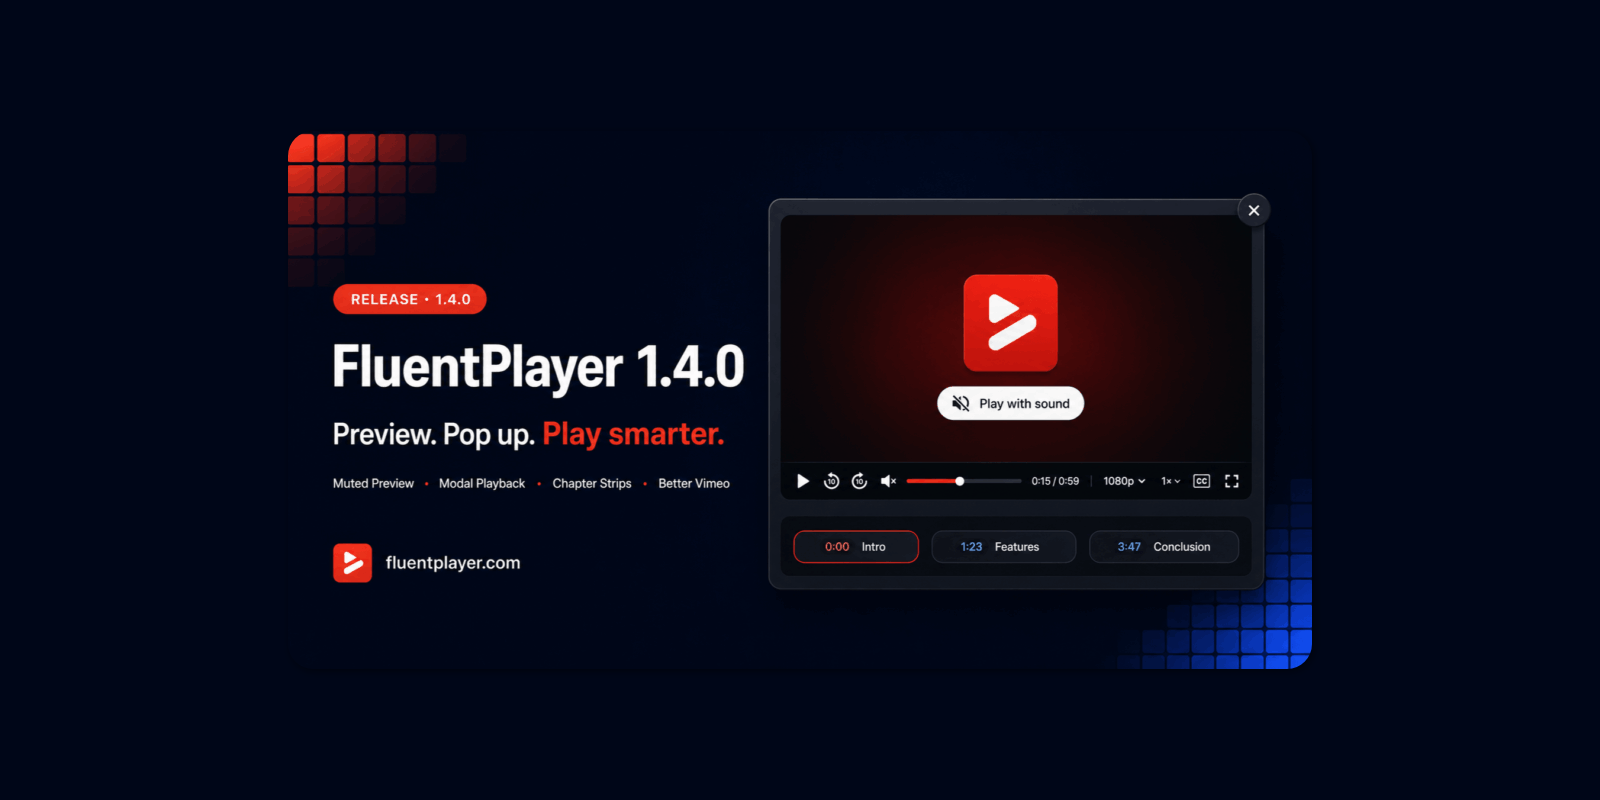This screenshot has height=800, width=1600.
Task: Click the FluentPlayer 1.4.0 heading
Action: point(539,367)
